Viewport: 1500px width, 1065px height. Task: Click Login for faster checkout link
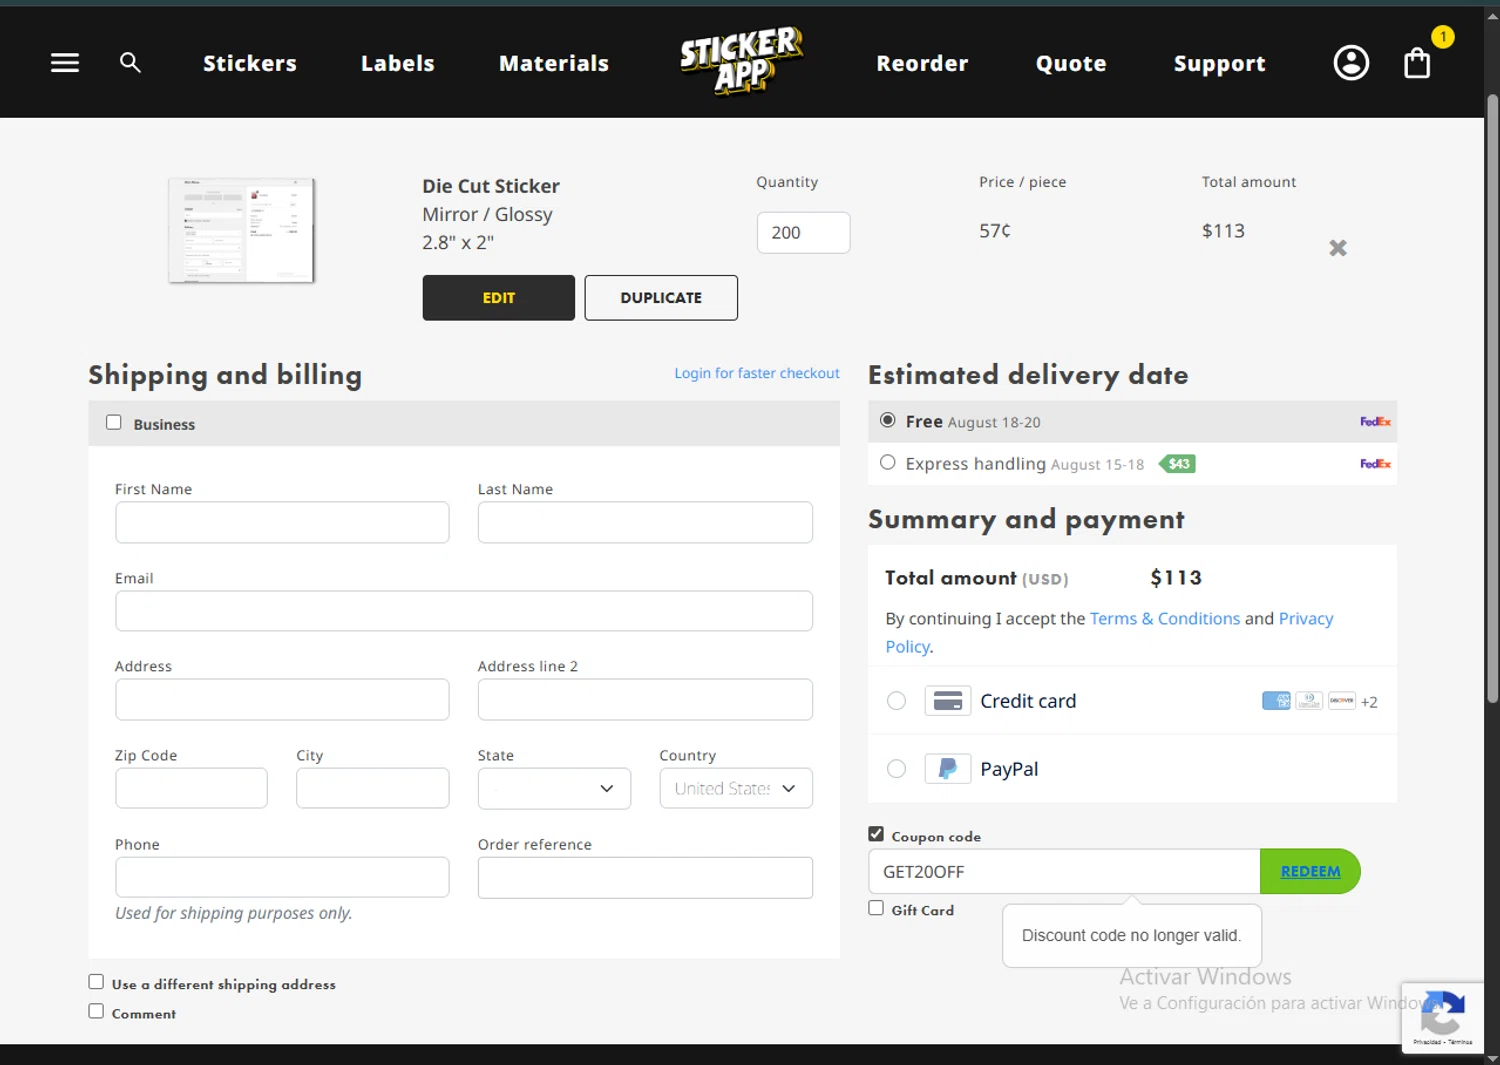tap(756, 373)
